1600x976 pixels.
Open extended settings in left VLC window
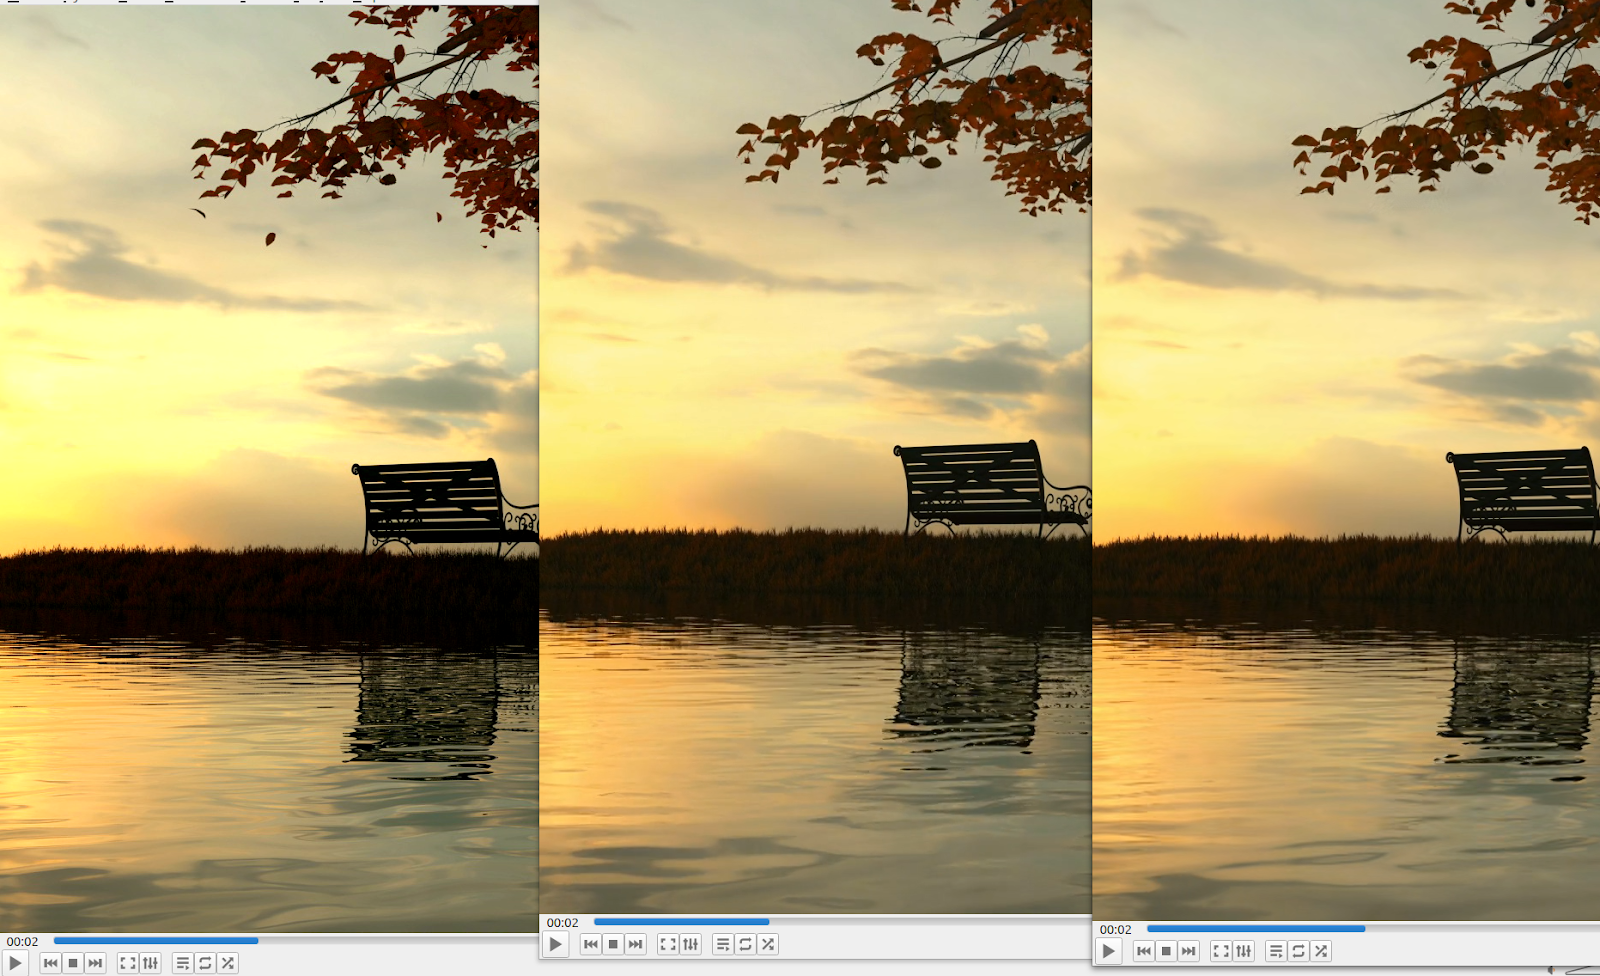(150, 963)
